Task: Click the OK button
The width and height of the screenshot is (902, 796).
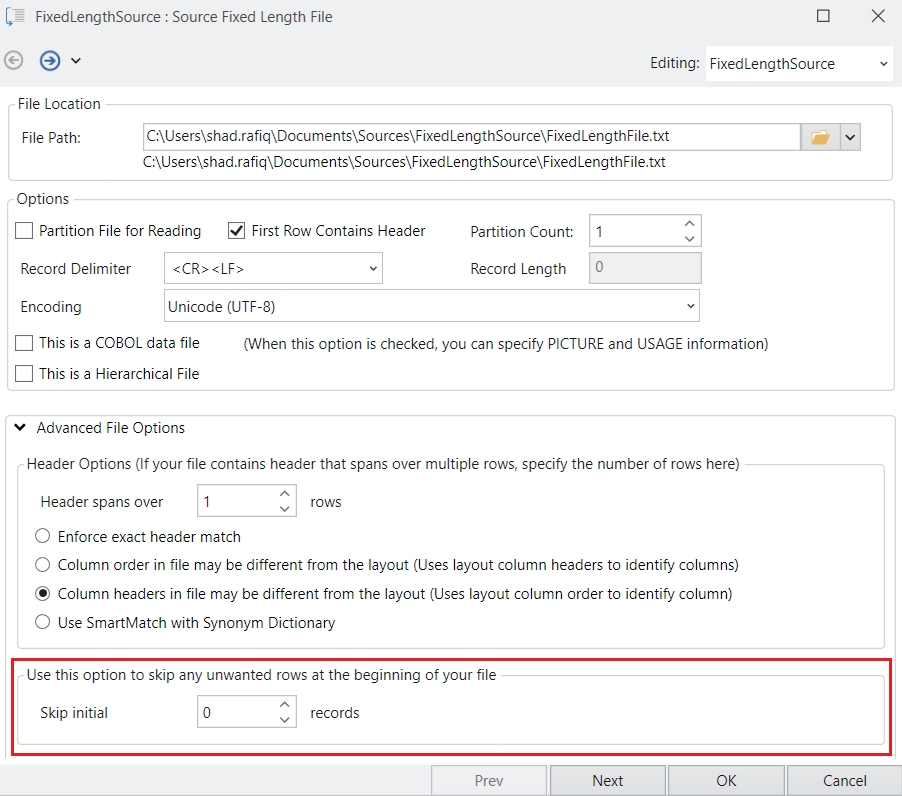Action: click(x=726, y=781)
